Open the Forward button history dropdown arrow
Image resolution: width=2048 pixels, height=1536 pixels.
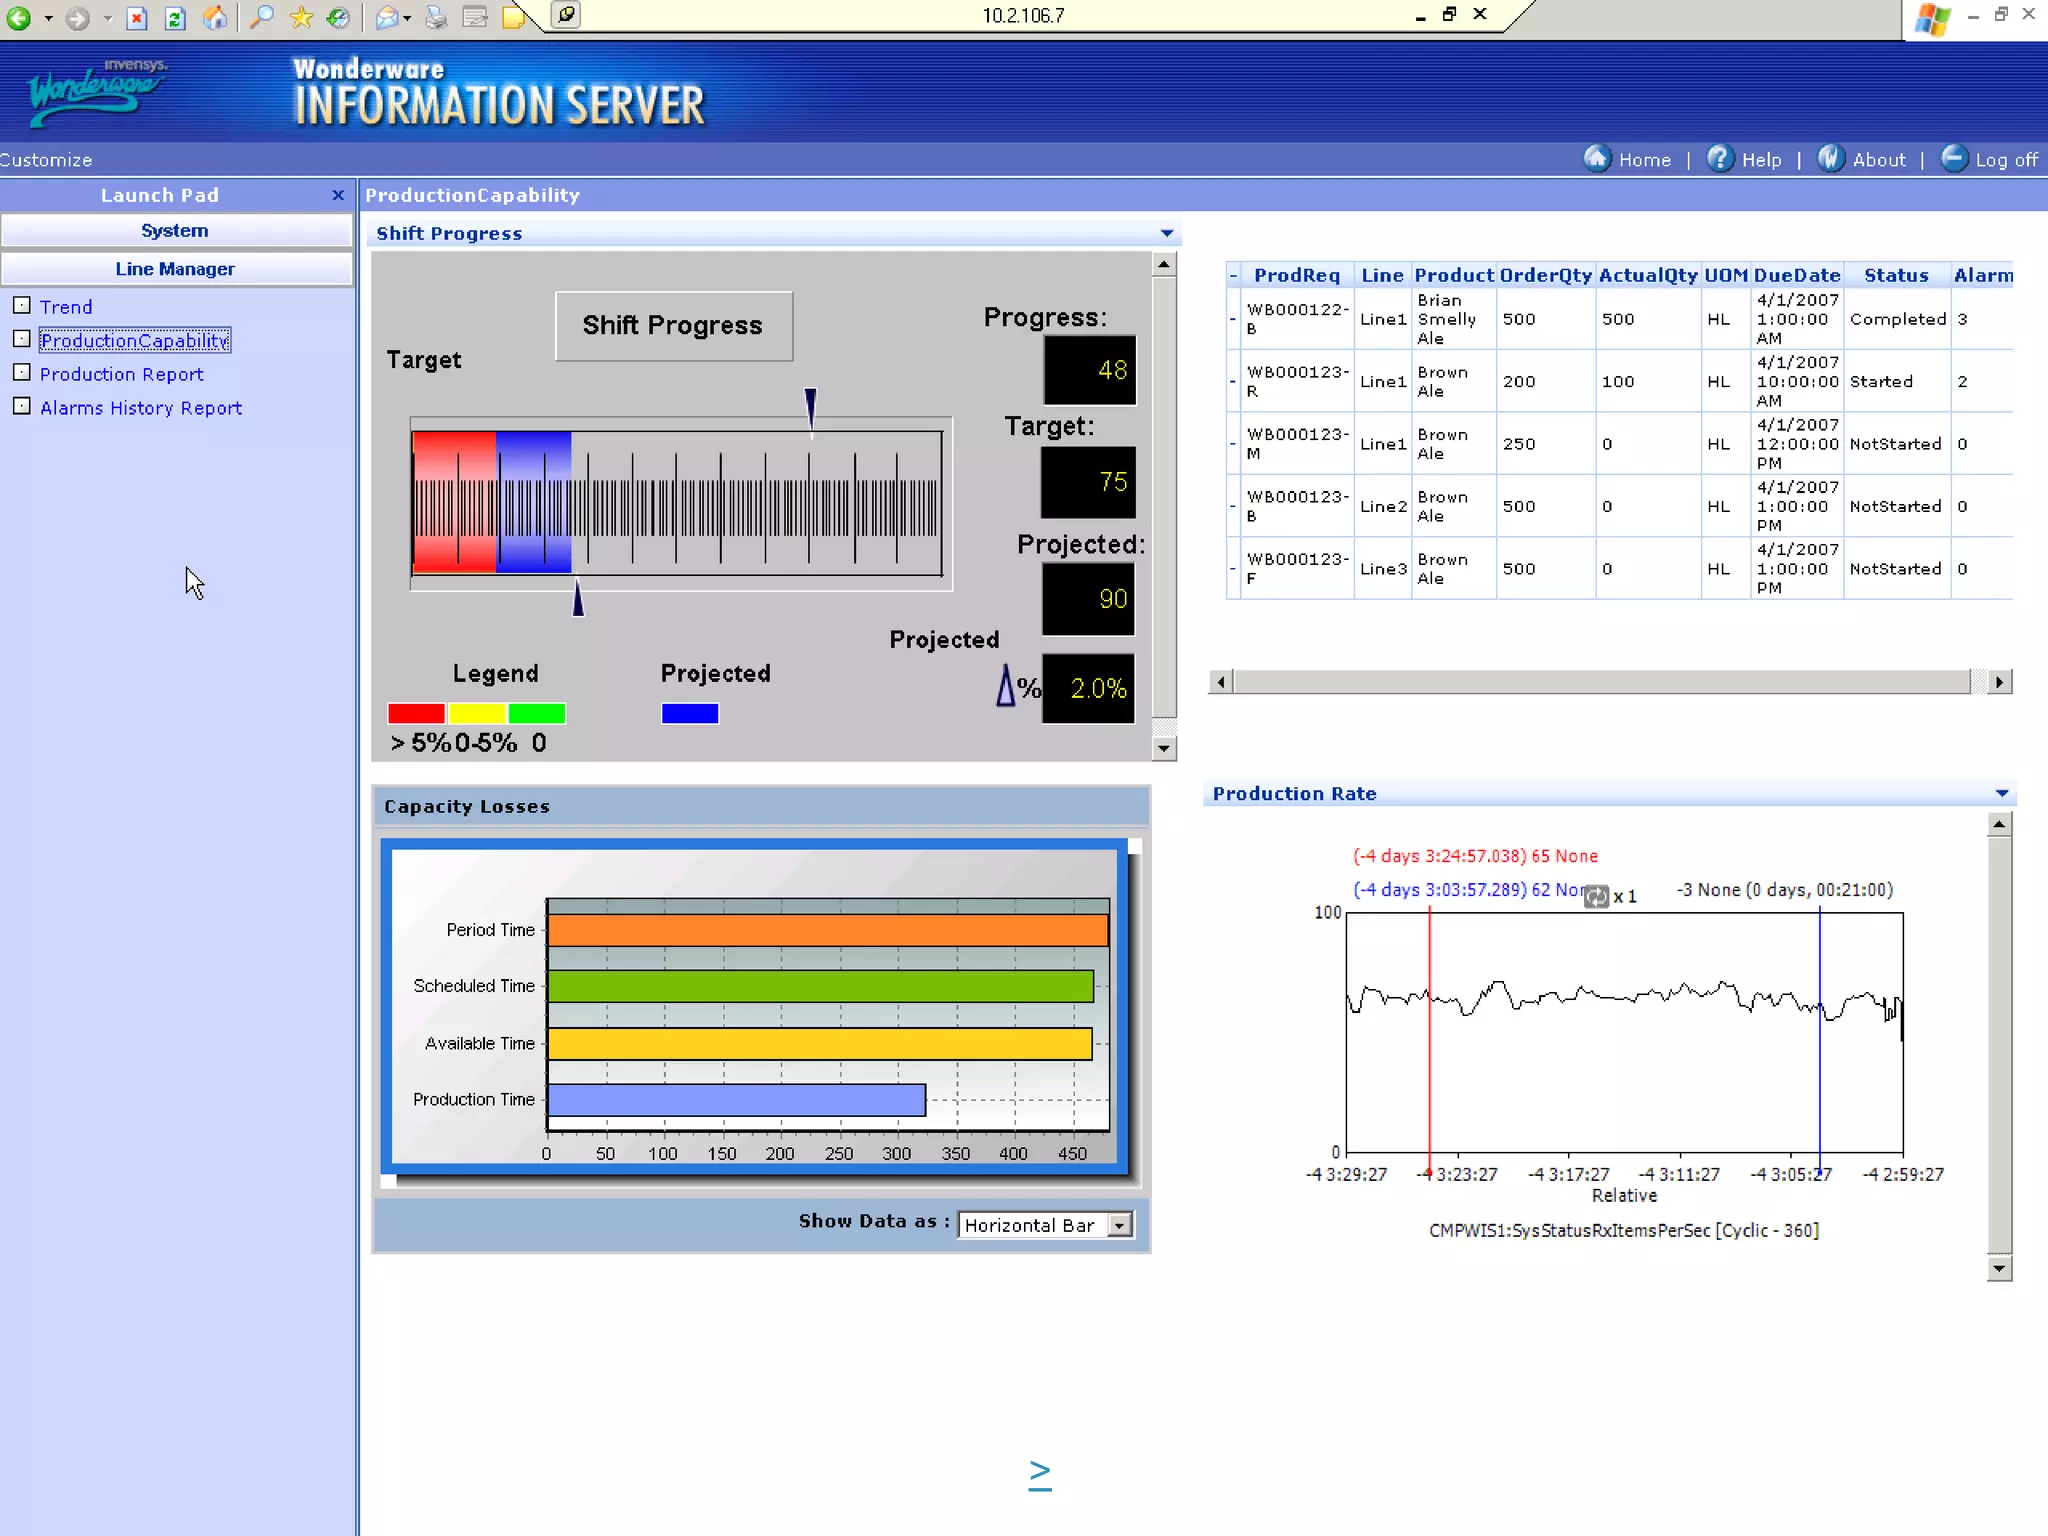[x=107, y=18]
